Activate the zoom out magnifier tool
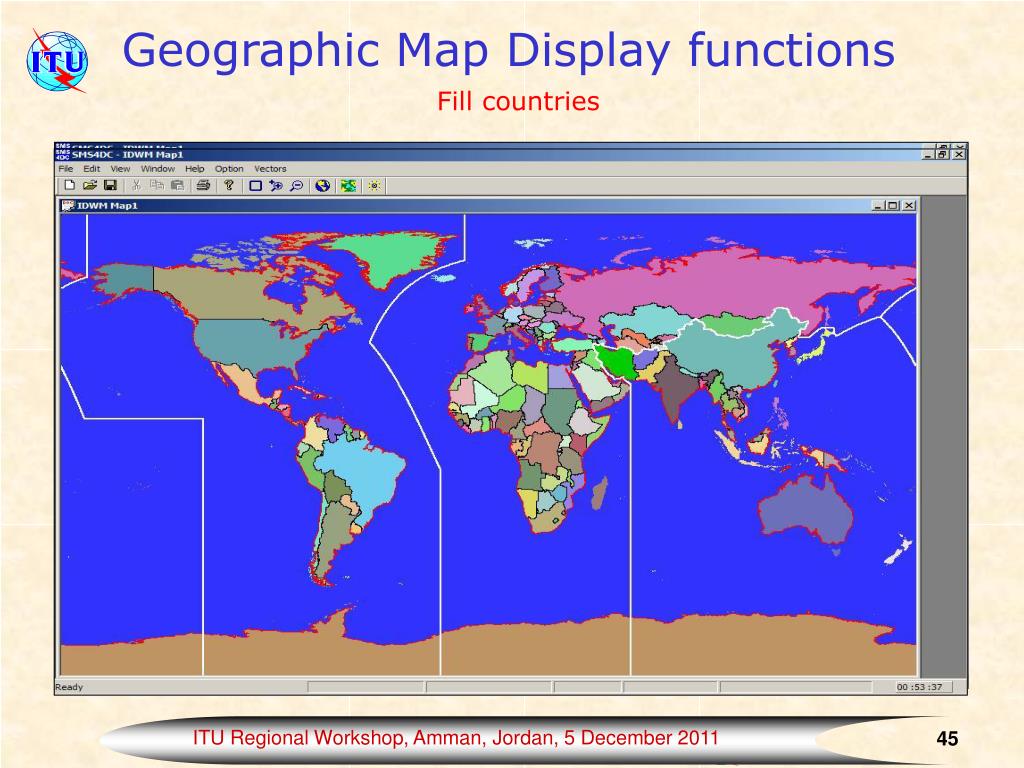 pos(297,185)
